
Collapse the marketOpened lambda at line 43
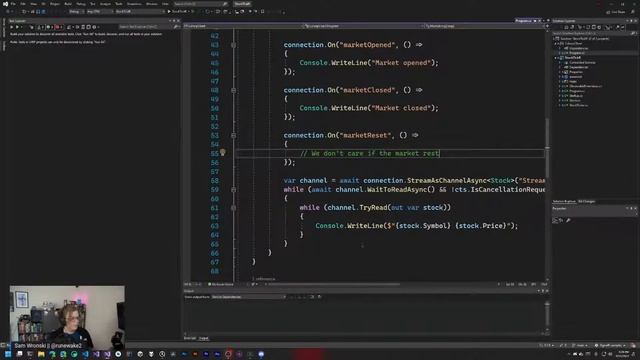(233, 45)
